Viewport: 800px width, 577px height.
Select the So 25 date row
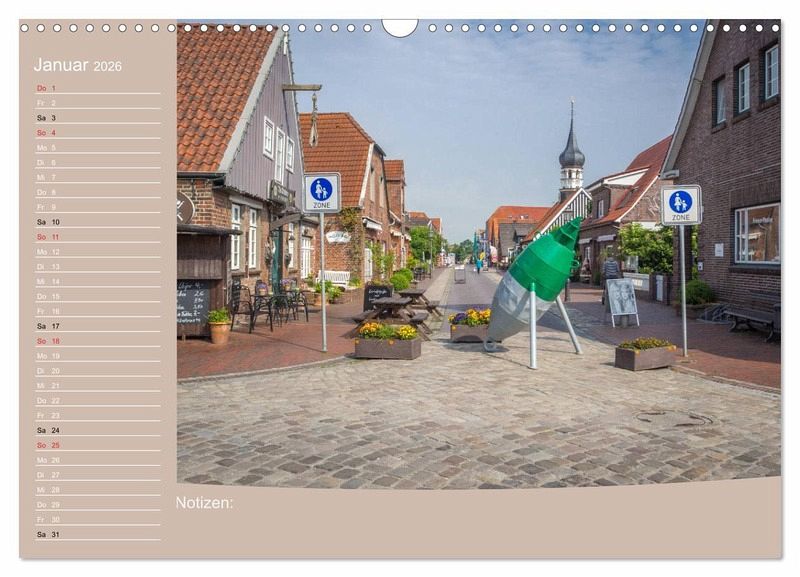(97, 445)
